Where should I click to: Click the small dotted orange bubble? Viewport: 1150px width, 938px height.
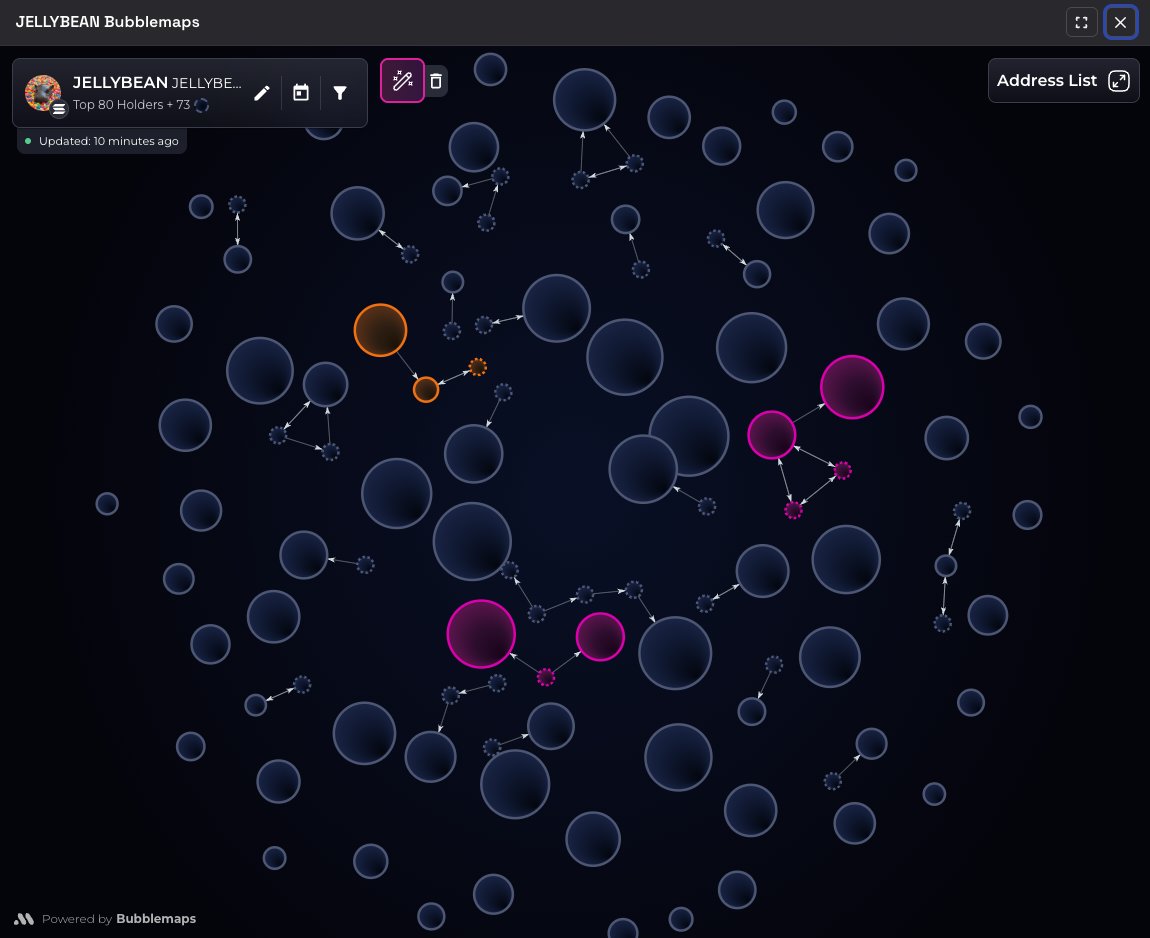477,367
